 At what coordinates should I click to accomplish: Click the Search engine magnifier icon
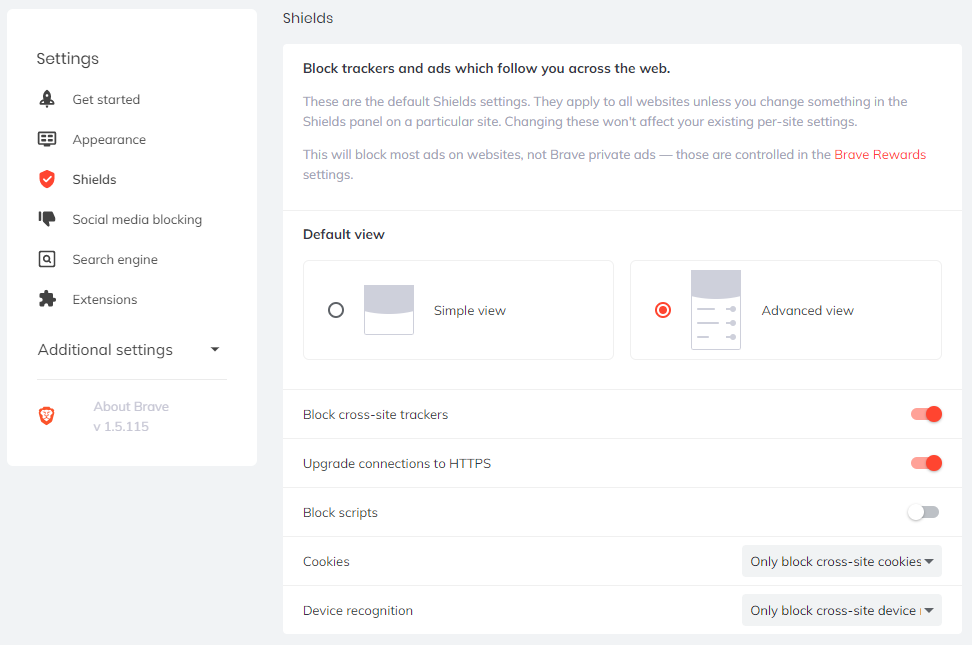47,259
